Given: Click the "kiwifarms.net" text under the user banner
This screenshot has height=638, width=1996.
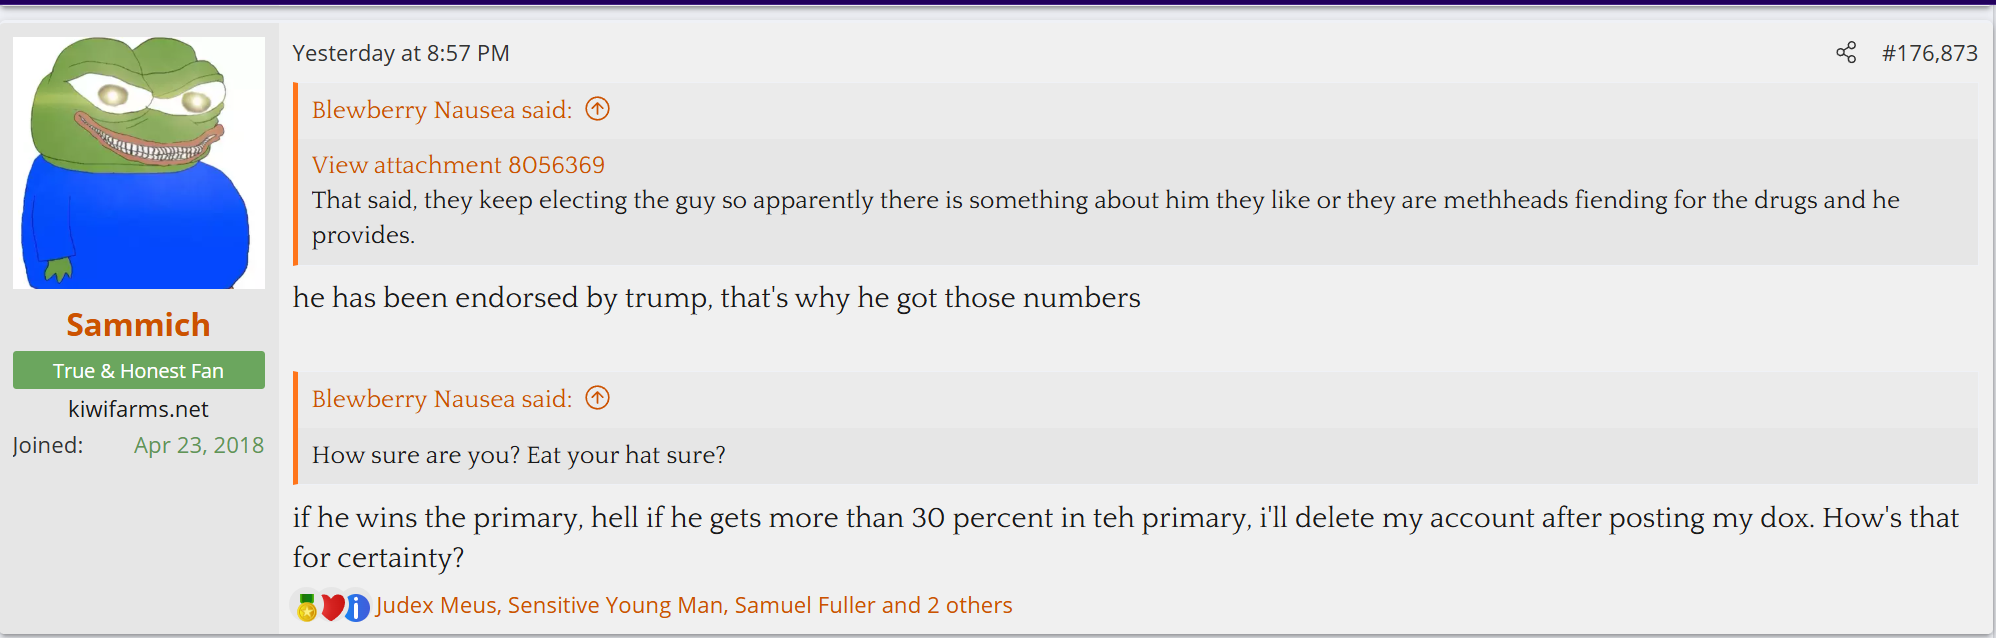Looking at the screenshot, I should [x=139, y=409].
